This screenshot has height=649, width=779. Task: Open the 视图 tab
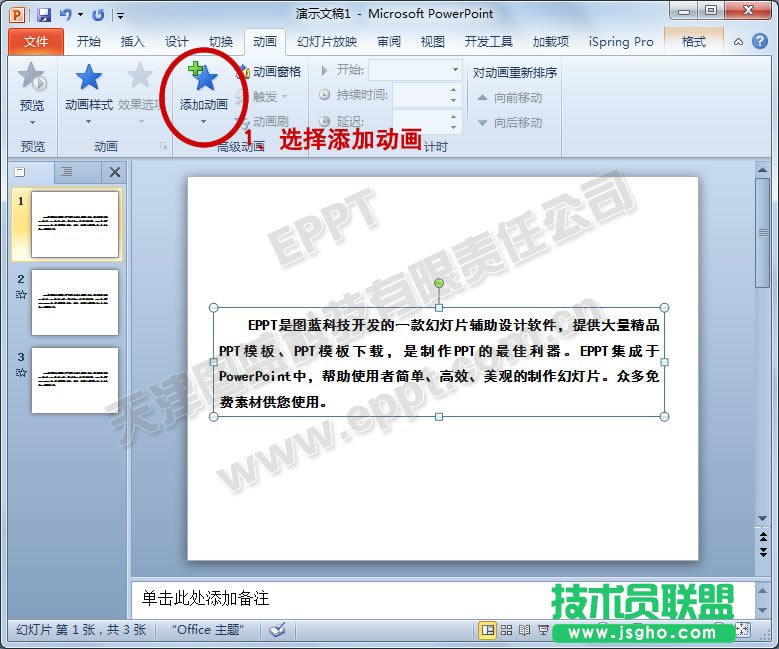[433, 41]
